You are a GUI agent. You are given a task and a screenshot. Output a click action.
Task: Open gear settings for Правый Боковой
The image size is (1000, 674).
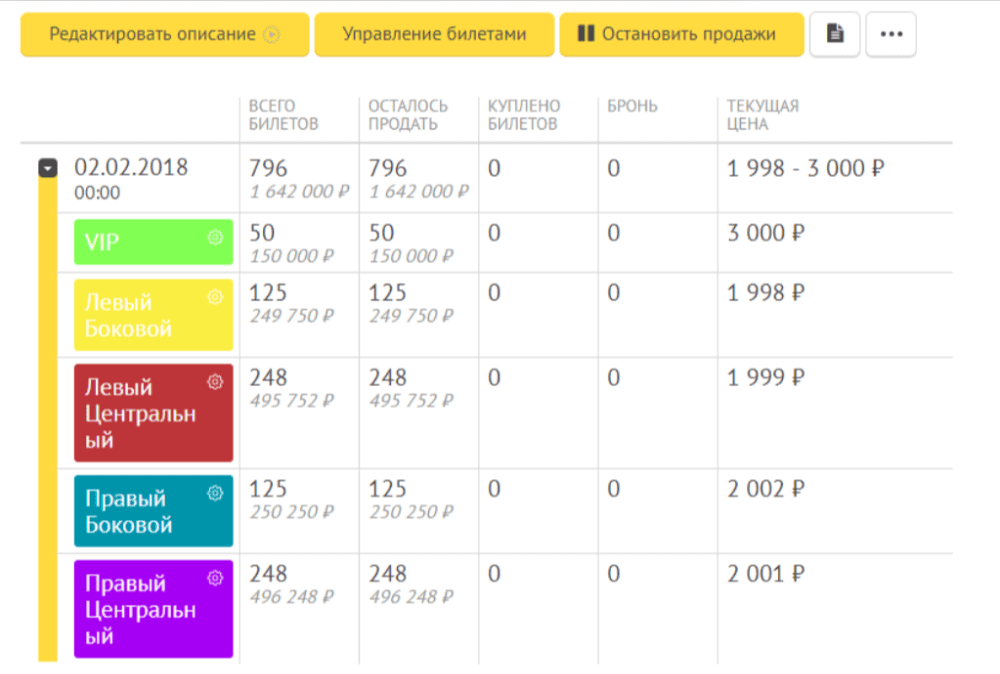tap(216, 493)
